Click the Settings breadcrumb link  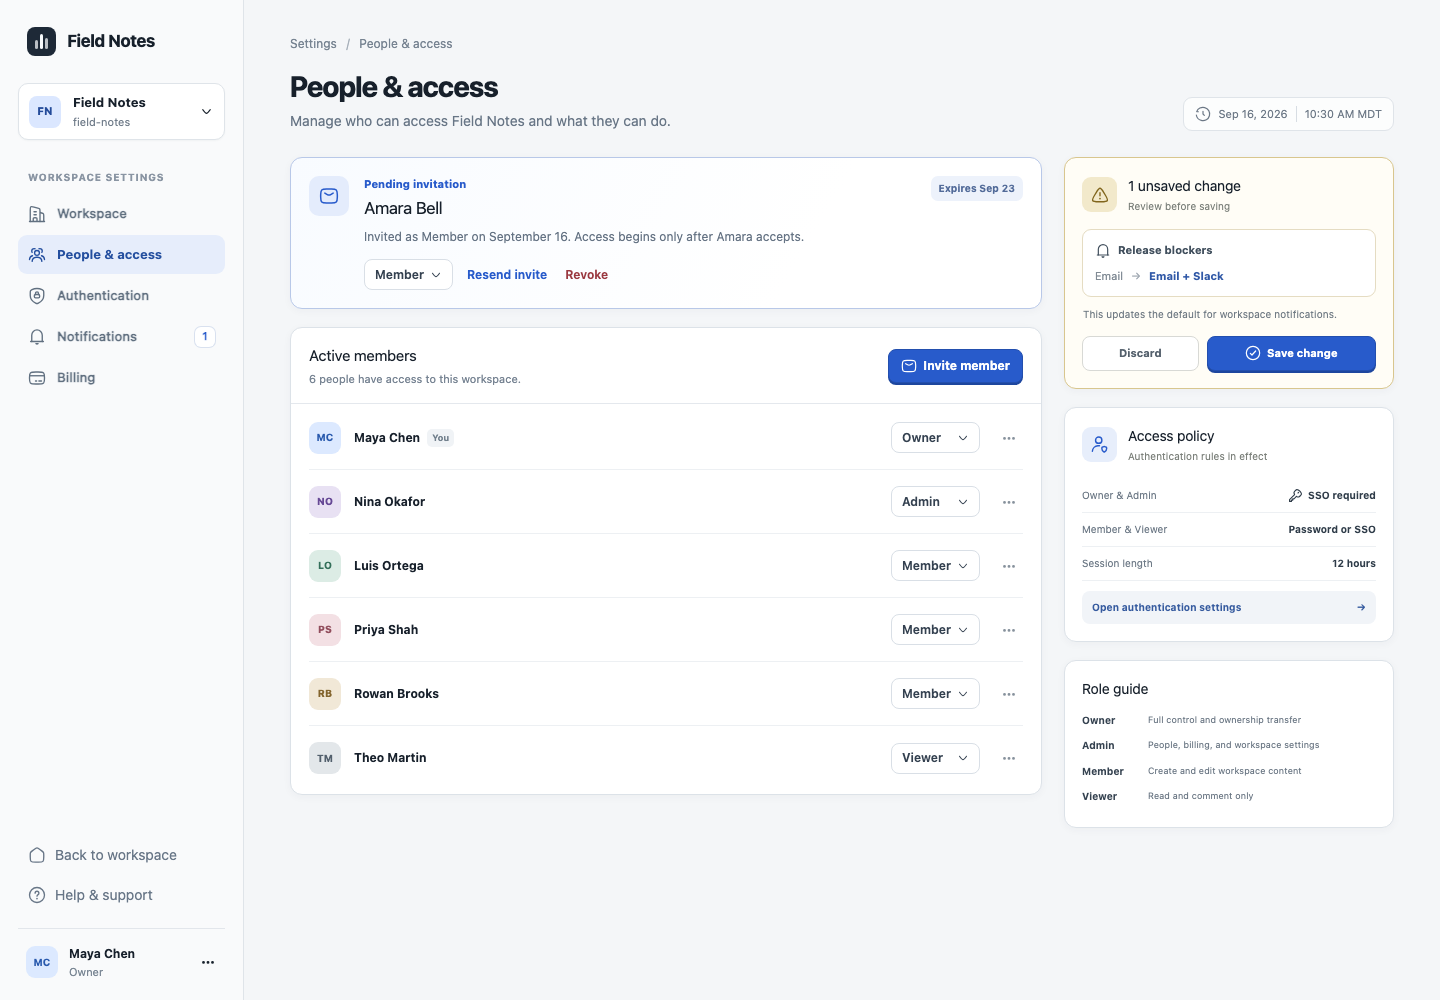tap(313, 44)
